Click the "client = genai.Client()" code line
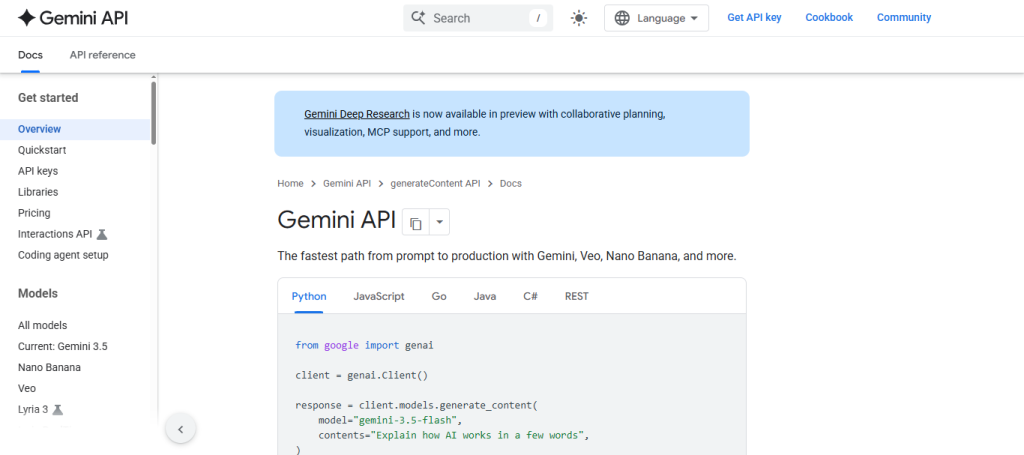The height and width of the screenshot is (455, 1024). (361, 375)
